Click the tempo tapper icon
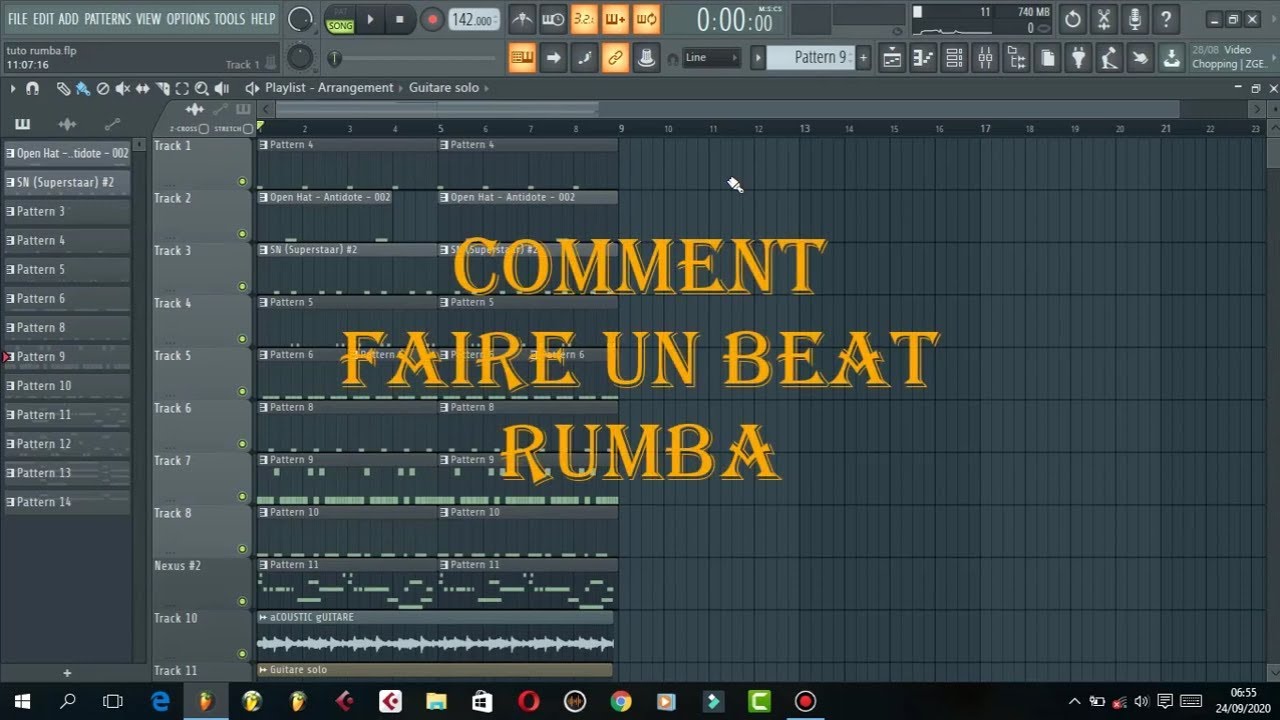The height and width of the screenshot is (720, 1280). tap(1109, 58)
